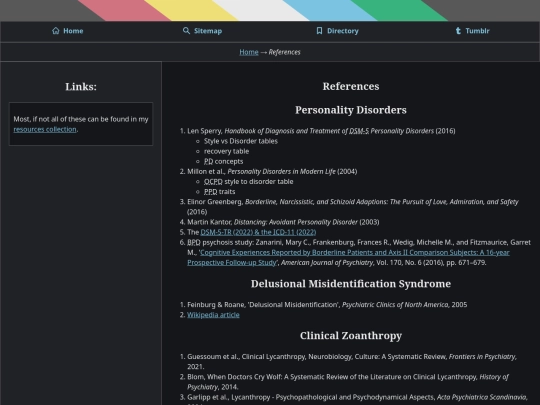Follow the Home breadcrumb link

pyautogui.click(x=249, y=52)
